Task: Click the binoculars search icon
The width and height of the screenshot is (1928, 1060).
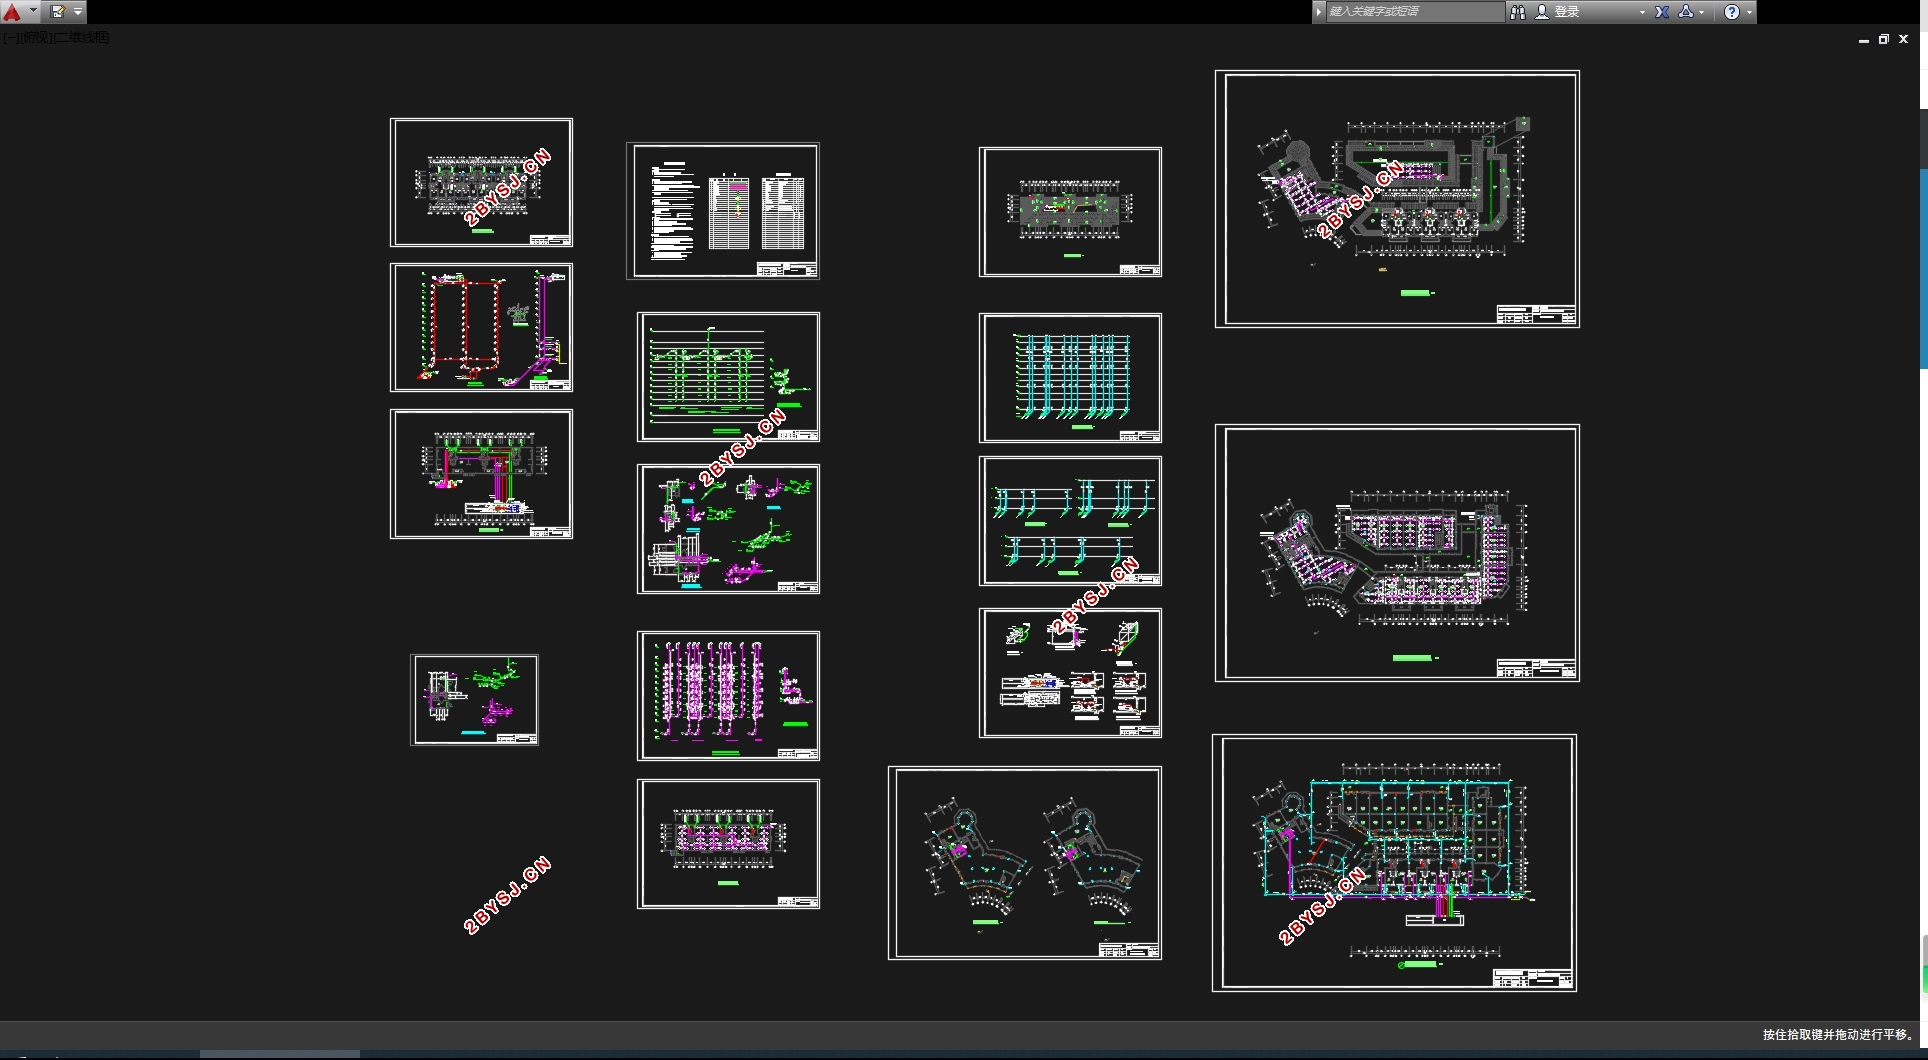Action: [x=1518, y=12]
